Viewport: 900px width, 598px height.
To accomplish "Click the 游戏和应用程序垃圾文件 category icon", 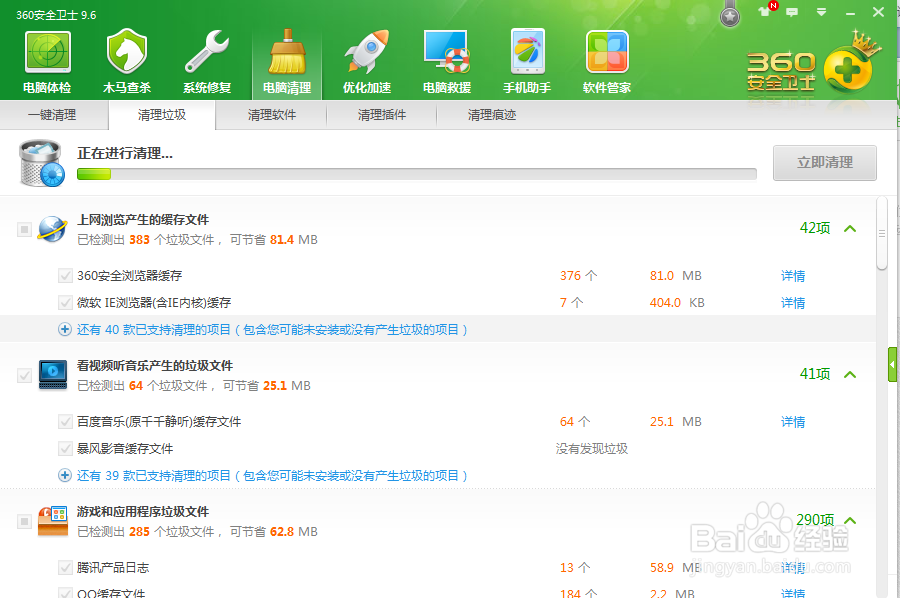I will point(53,521).
